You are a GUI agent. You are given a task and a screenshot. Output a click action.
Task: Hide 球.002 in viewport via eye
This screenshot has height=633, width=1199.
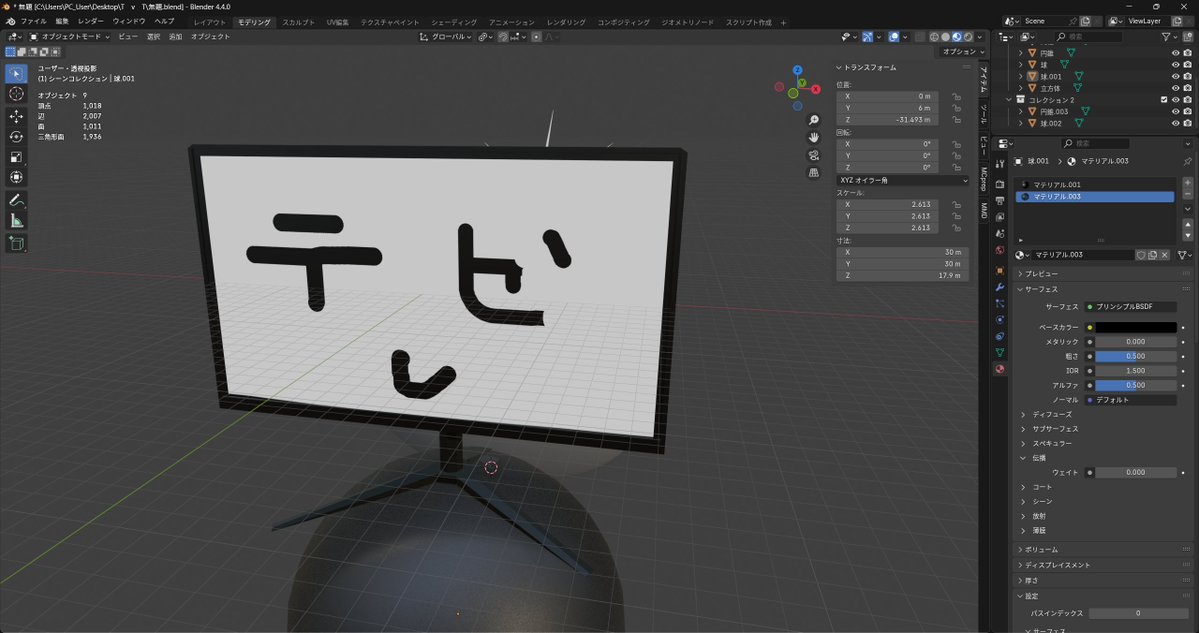pyautogui.click(x=1176, y=123)
